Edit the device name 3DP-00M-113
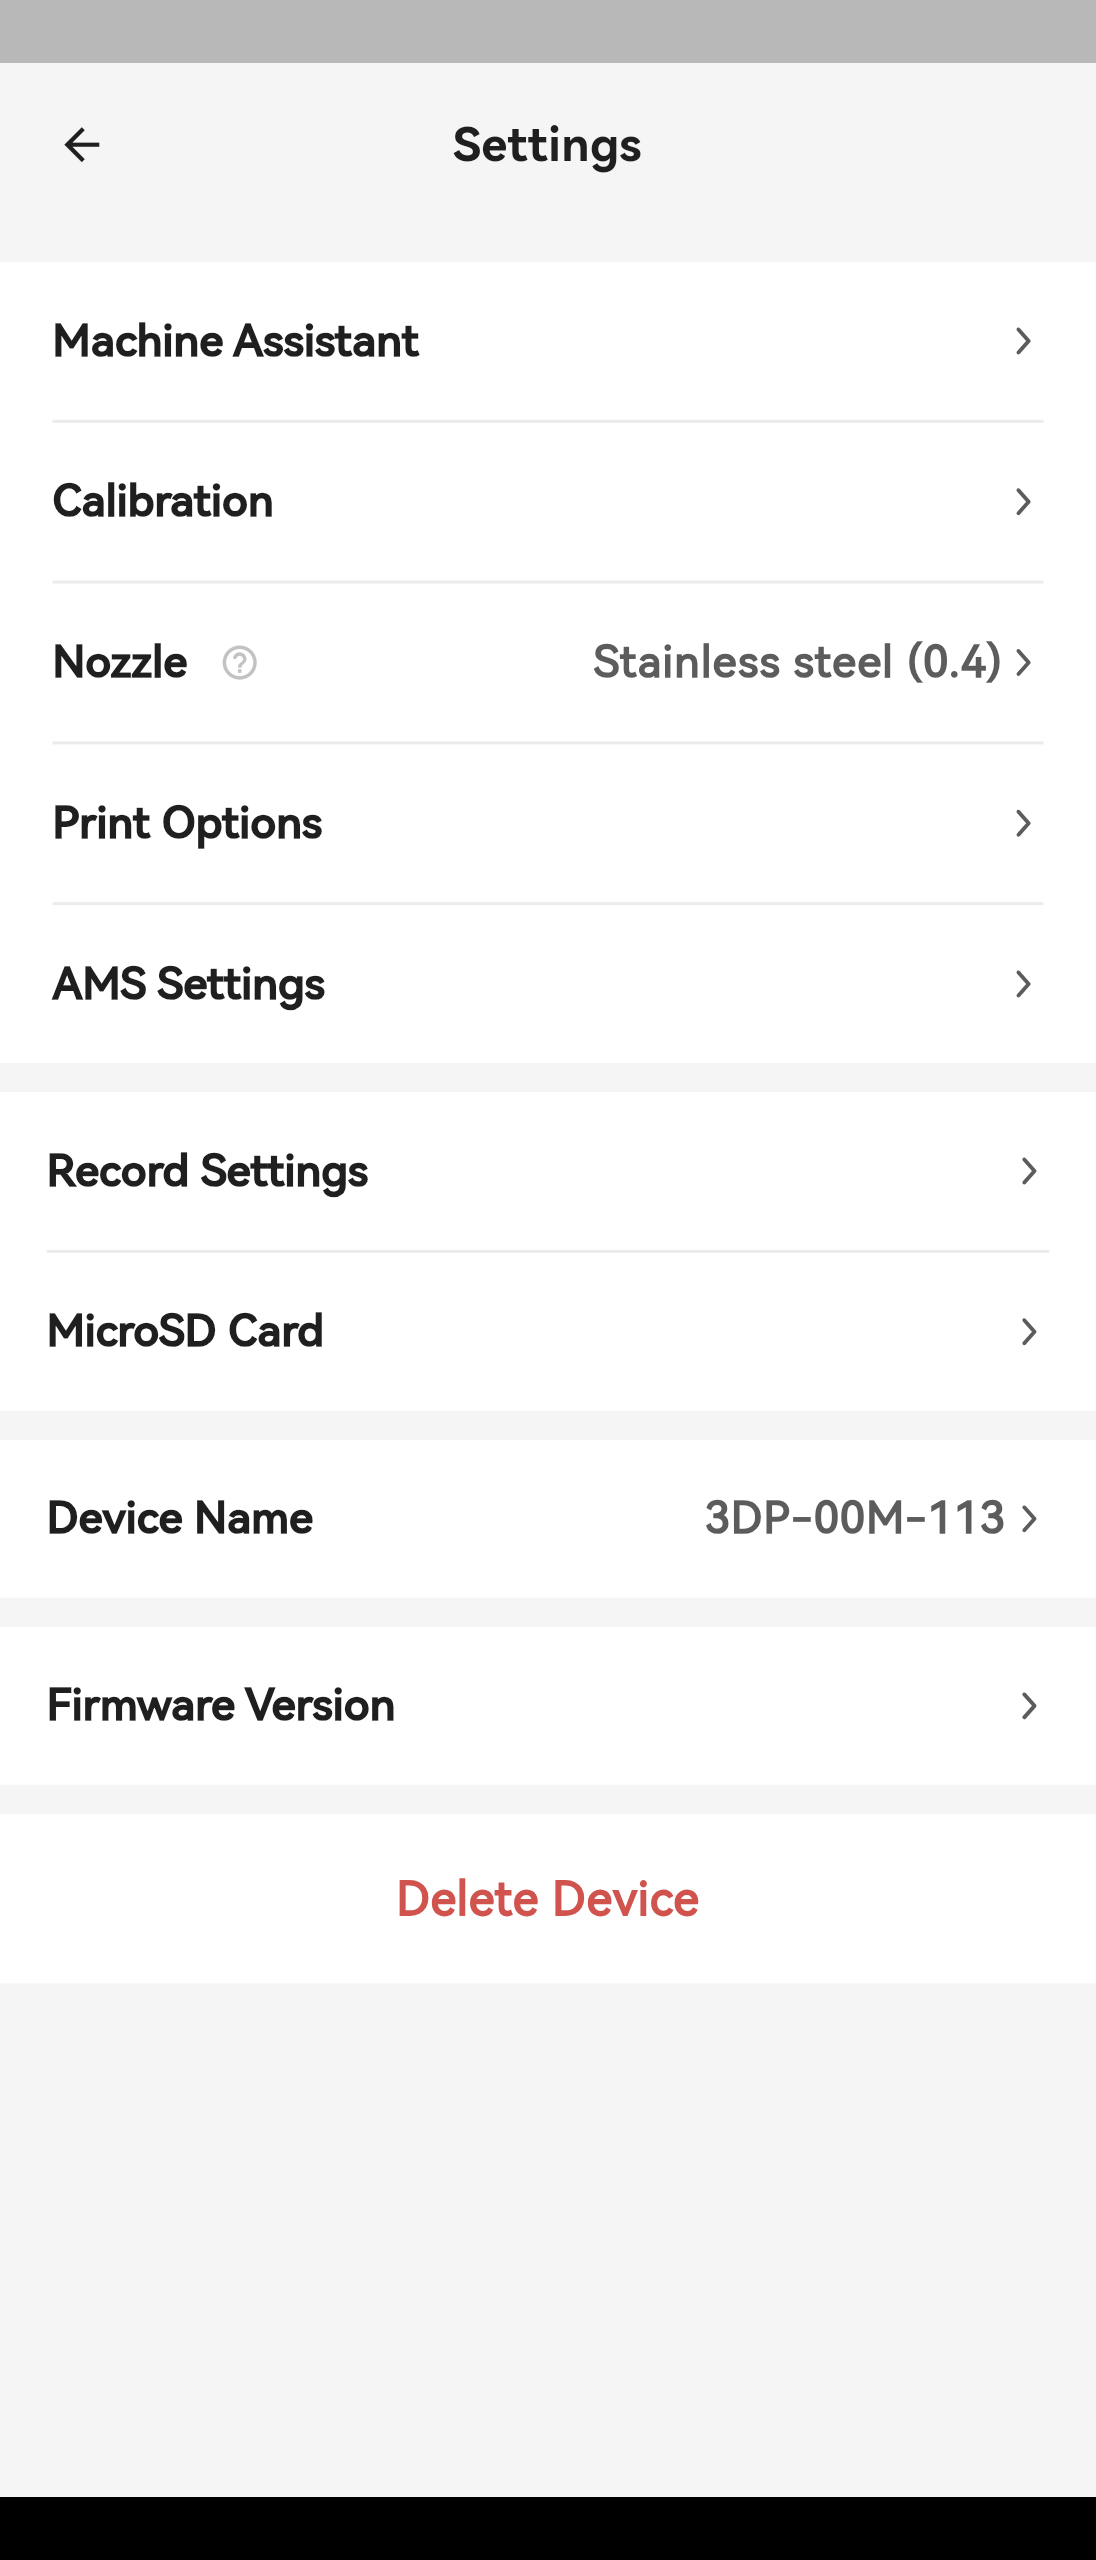Image resolution: width=1096 pixels, height=2560 pixels. (854, 1518)
